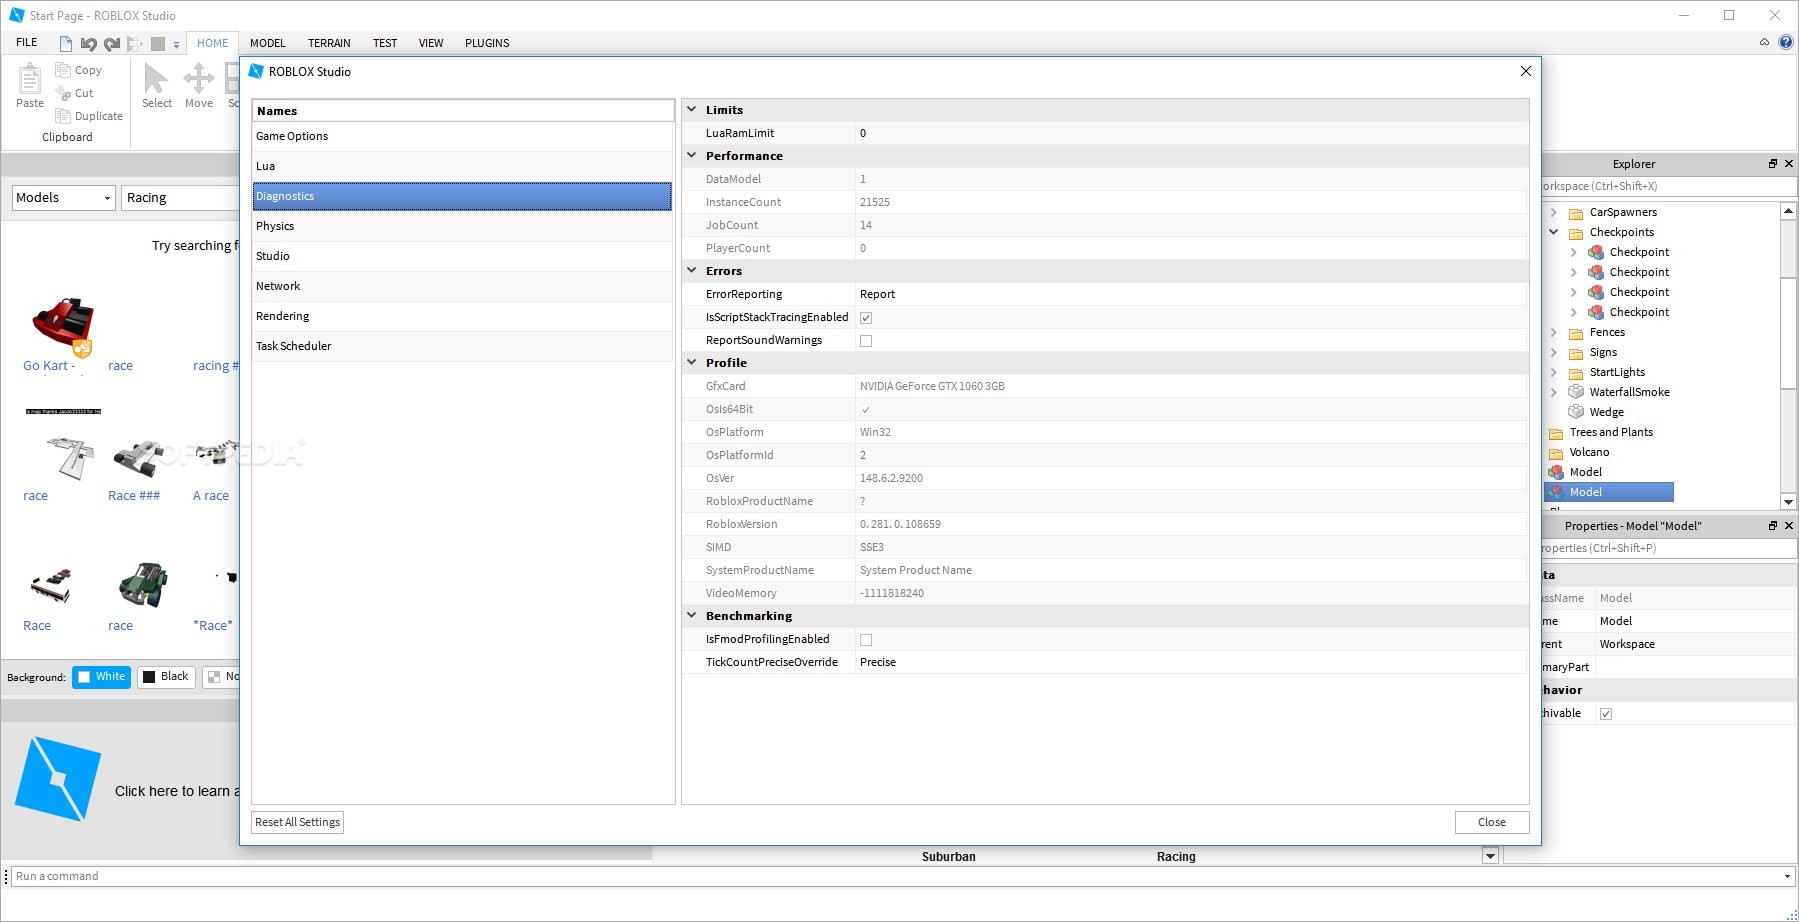1799x922 pixels.
Task: Toggle the IsScriptStackTracingEnabled checkbox
Action: pos(866,318)
